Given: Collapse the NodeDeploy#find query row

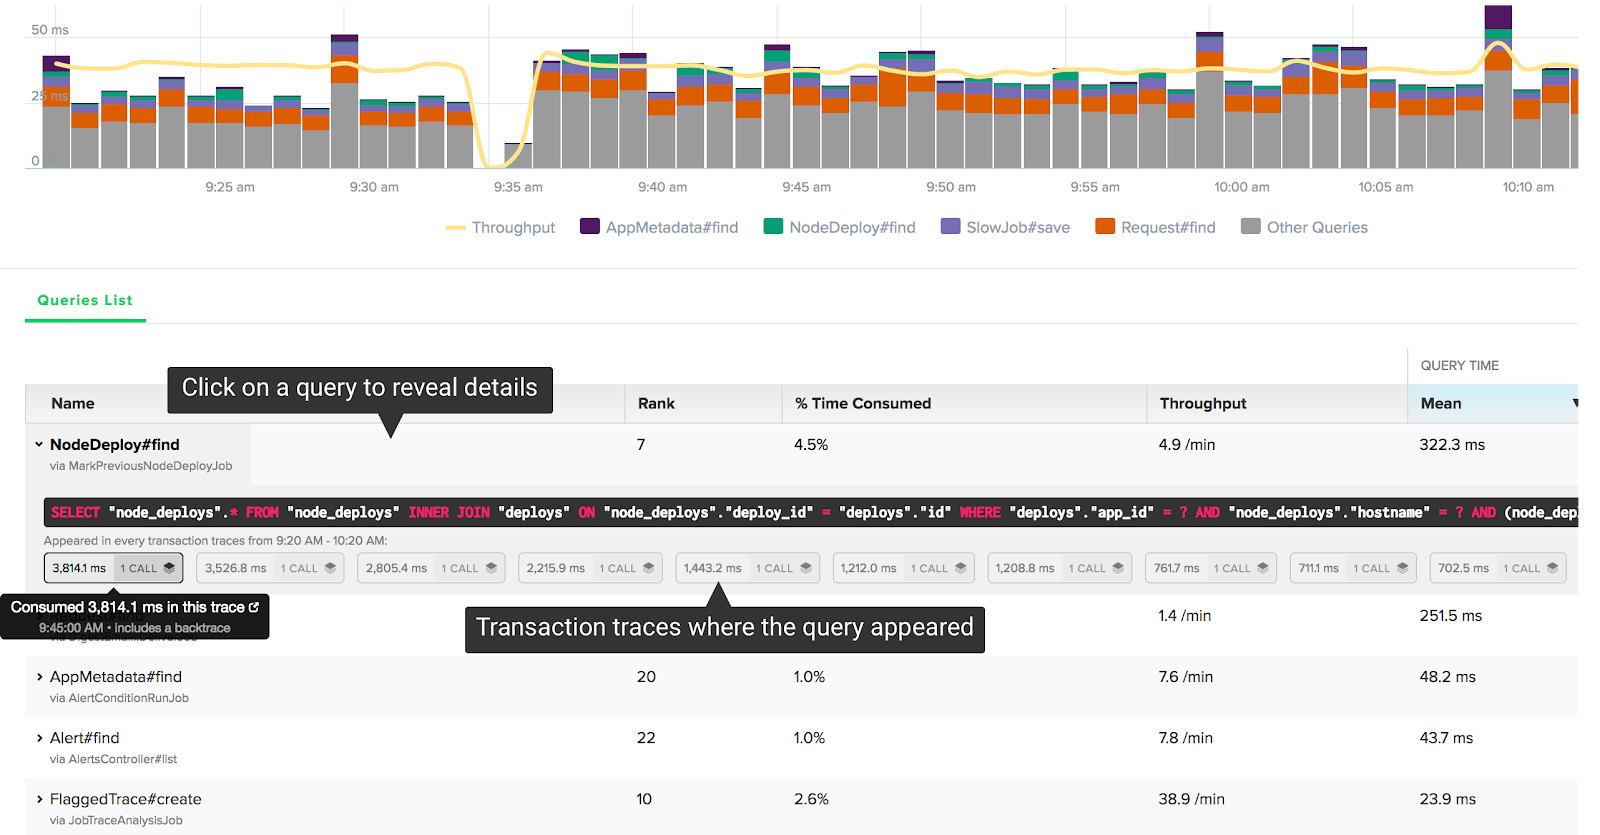Looking at the screenshot, I should pos(39,444).
